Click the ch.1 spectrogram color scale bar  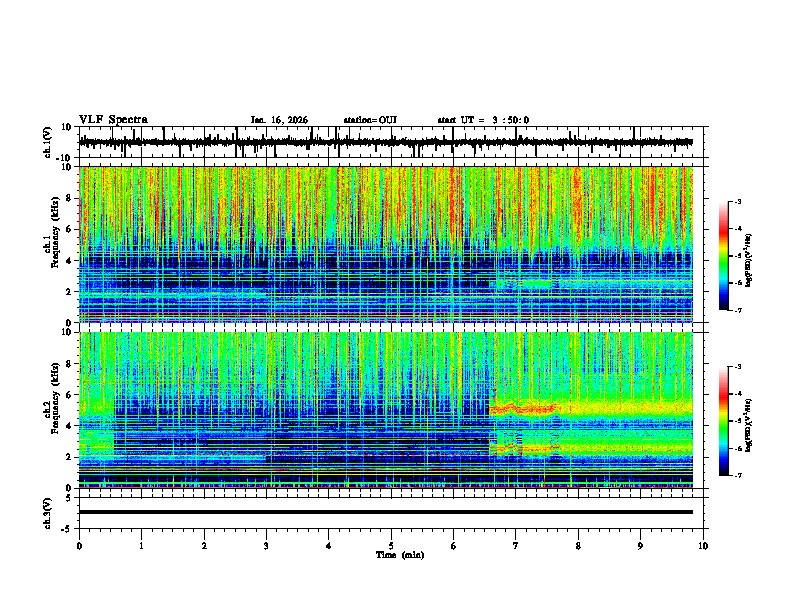coord(724,256)
